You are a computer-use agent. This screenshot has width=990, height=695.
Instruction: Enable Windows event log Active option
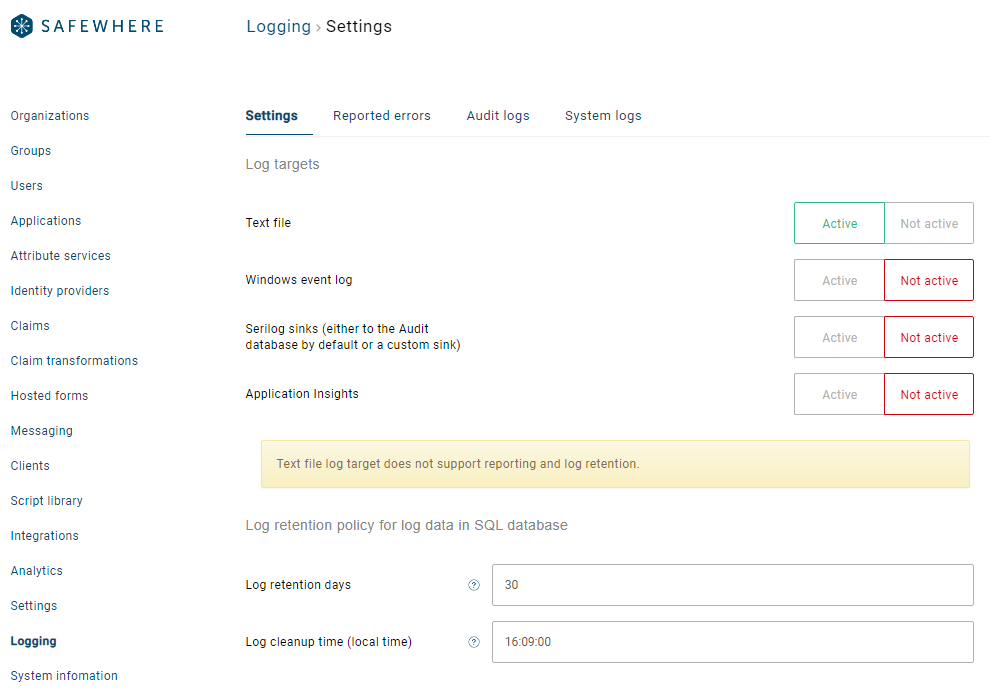(839, 281)
